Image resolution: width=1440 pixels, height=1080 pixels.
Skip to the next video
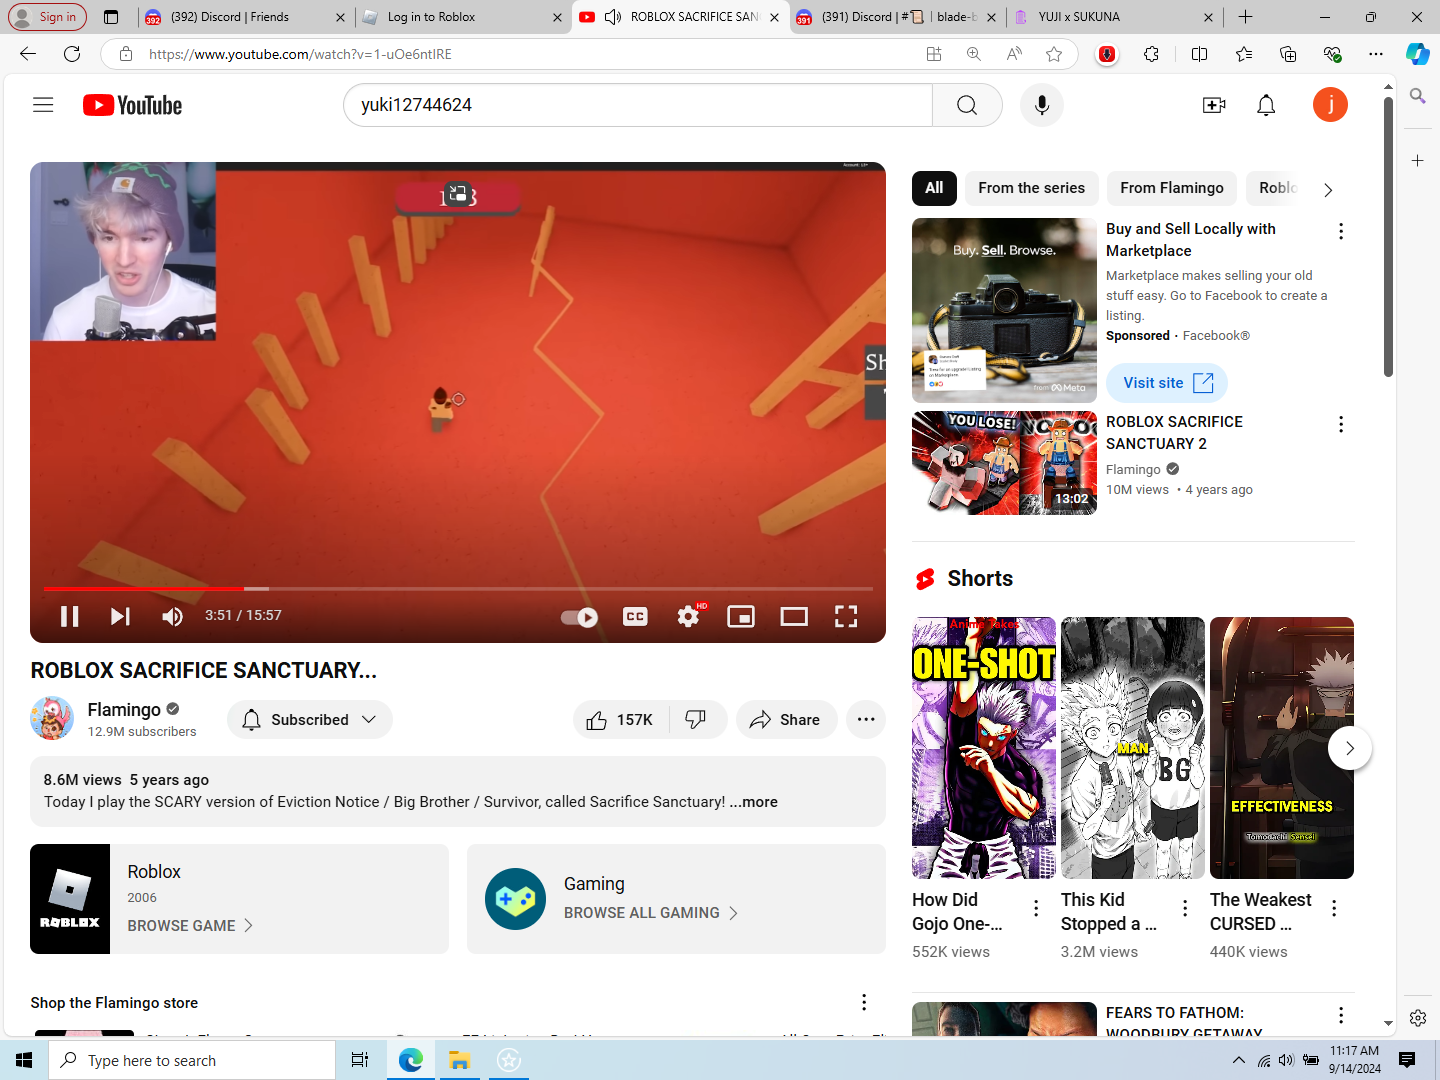tap(120, 616)
